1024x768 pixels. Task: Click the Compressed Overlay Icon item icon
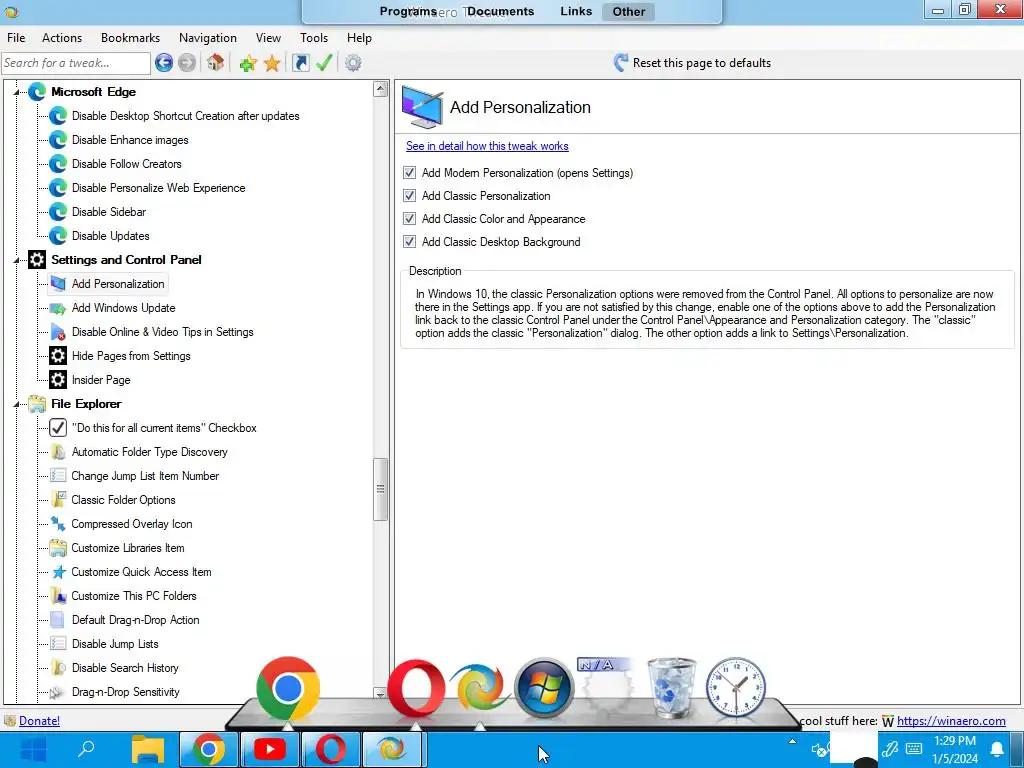point(58,524)
